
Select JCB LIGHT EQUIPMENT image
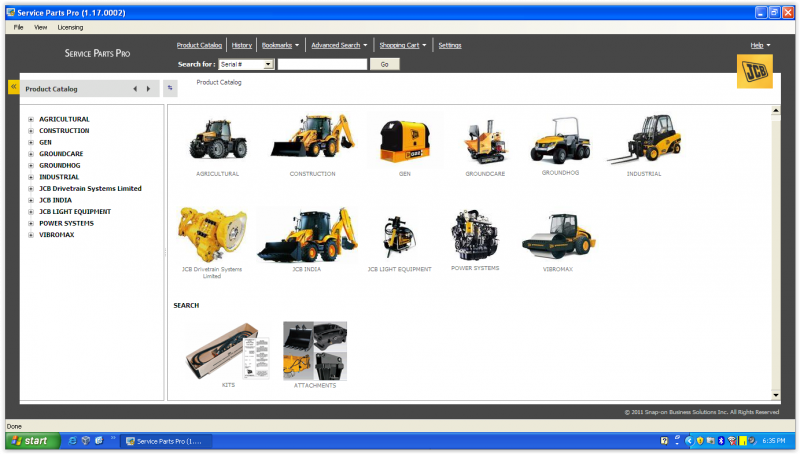[399, 237]
